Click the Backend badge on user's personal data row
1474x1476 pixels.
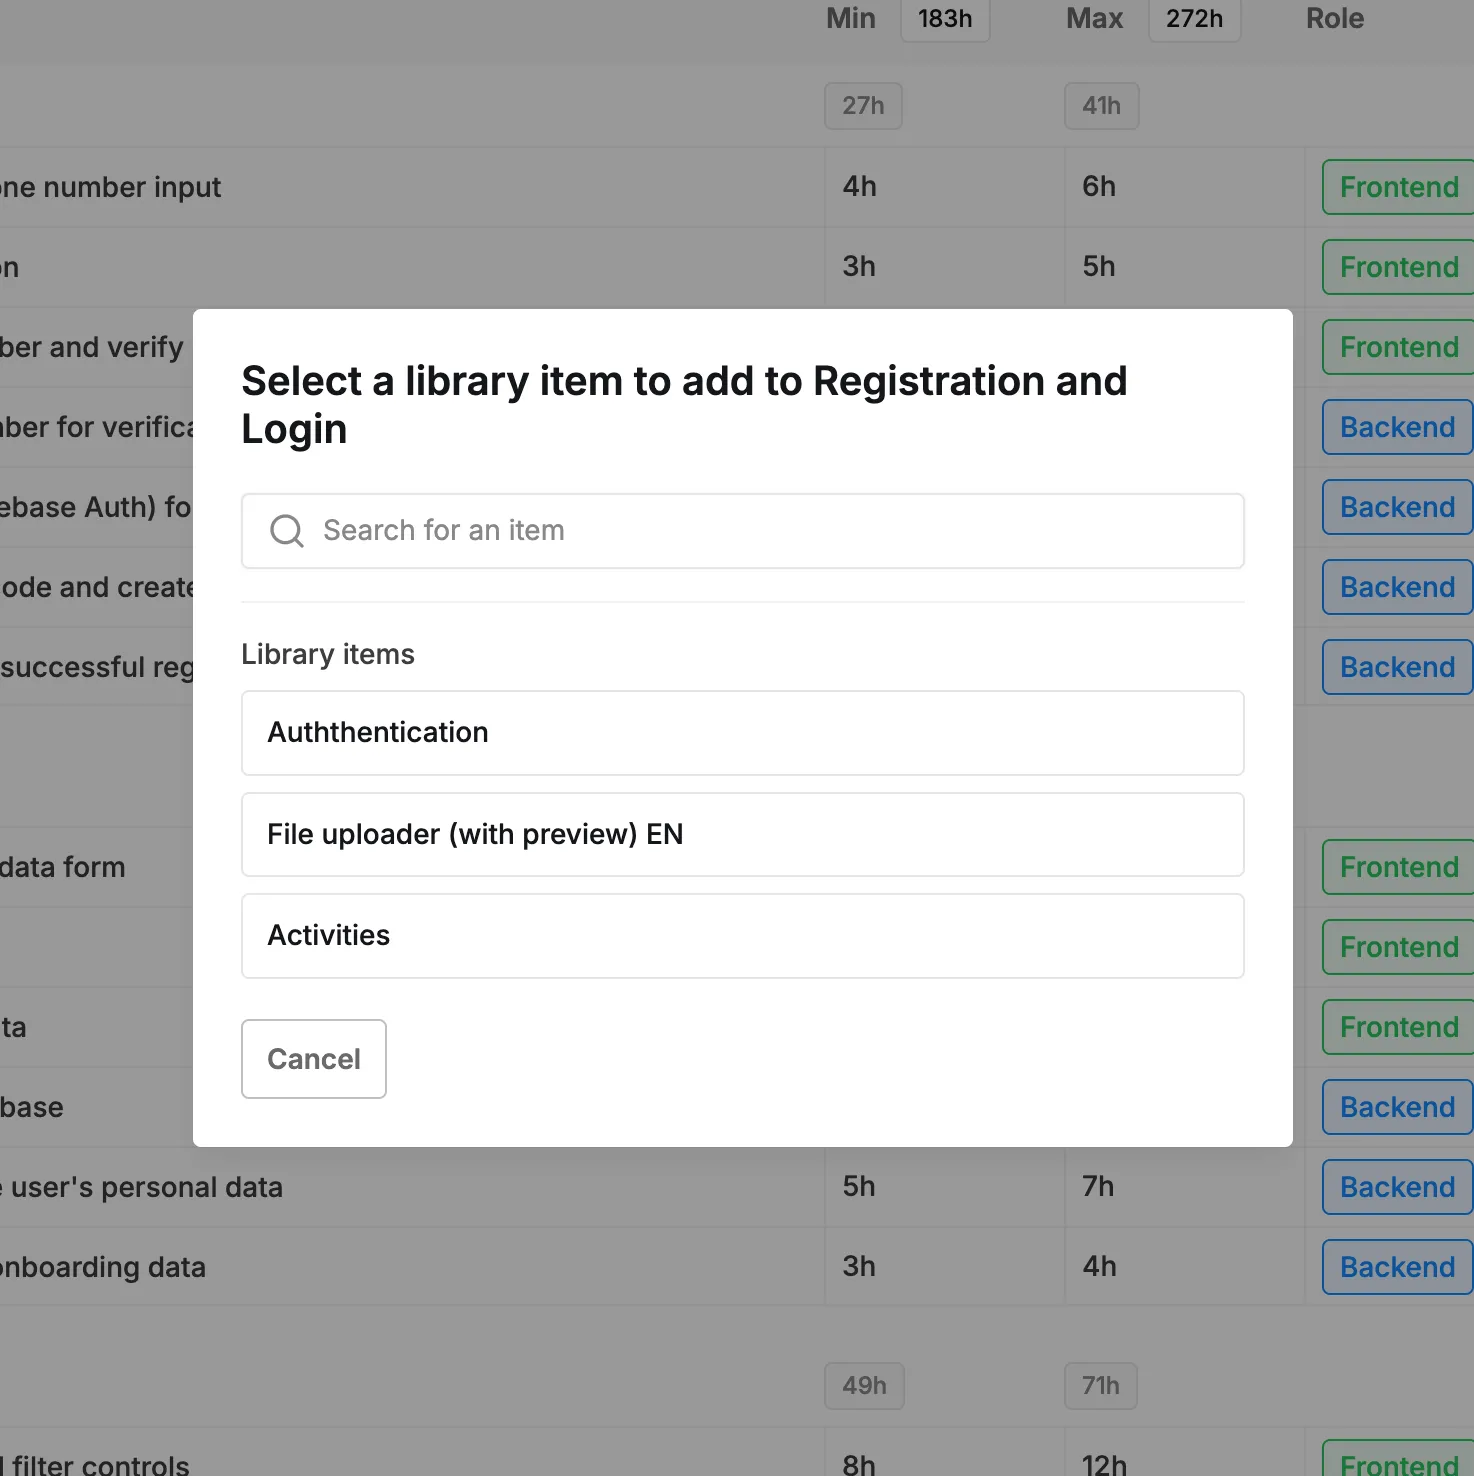(x=1397, y=1187)
